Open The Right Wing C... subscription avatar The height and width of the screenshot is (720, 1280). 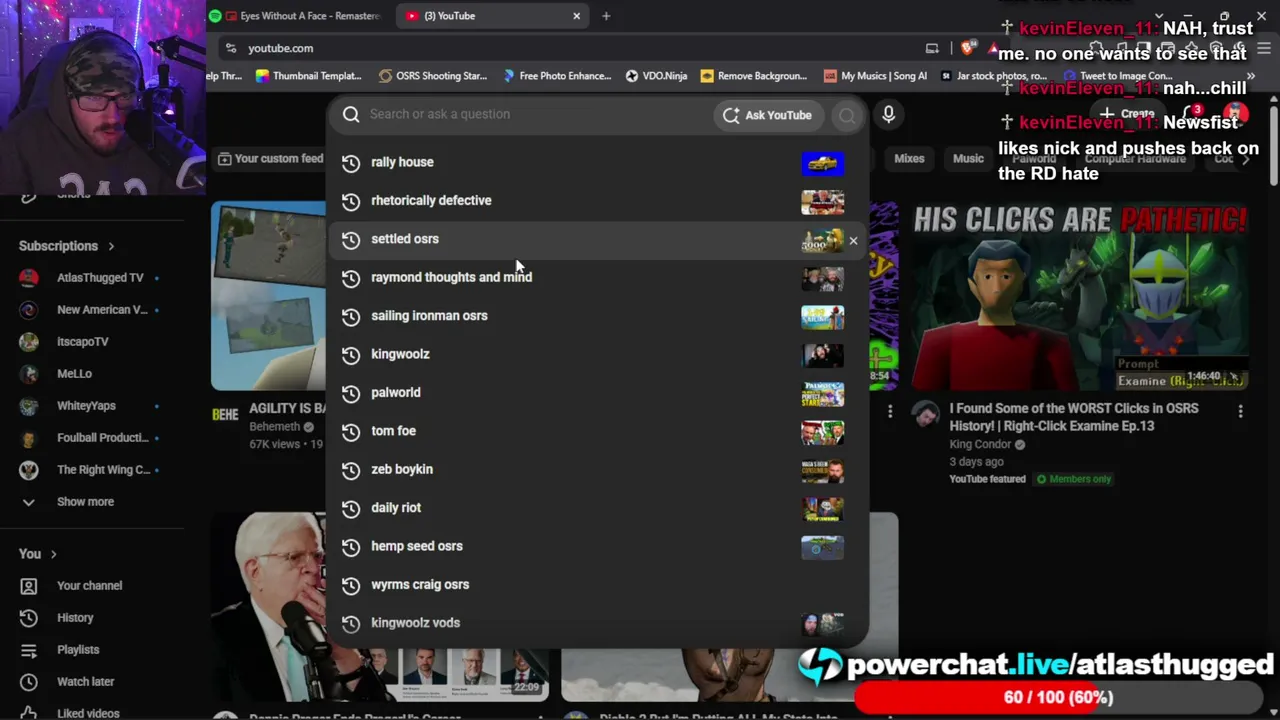29,470
